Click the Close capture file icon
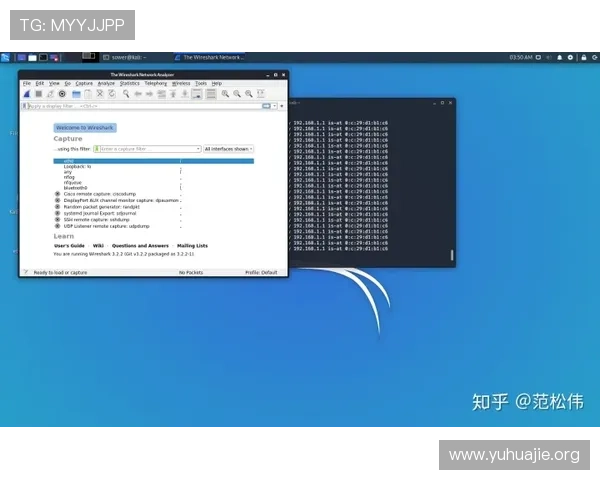This screenshot has width=600, height=480. (x=100, y=94)
